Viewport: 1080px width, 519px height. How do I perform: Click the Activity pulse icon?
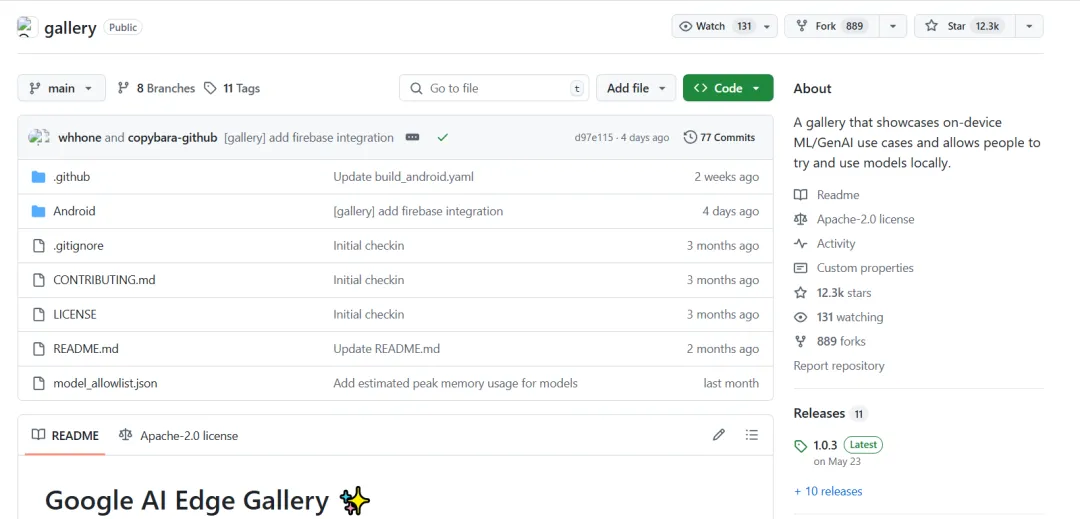tap(800, 244)
